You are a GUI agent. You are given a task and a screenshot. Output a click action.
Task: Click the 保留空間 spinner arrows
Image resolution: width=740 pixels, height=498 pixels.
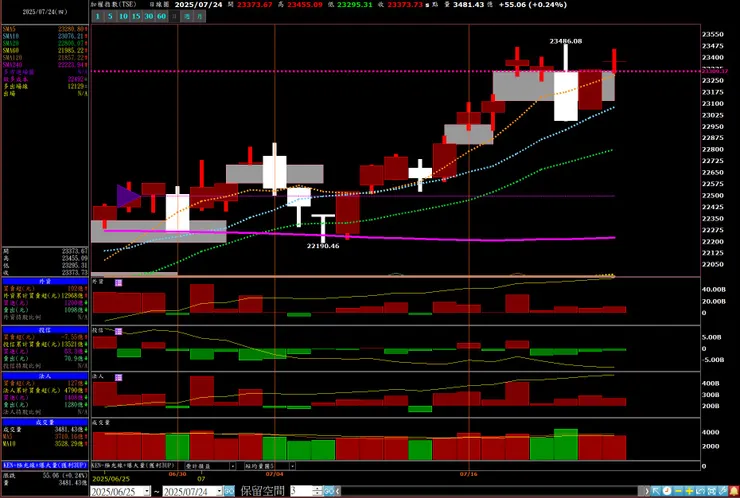tap(318, 491)
